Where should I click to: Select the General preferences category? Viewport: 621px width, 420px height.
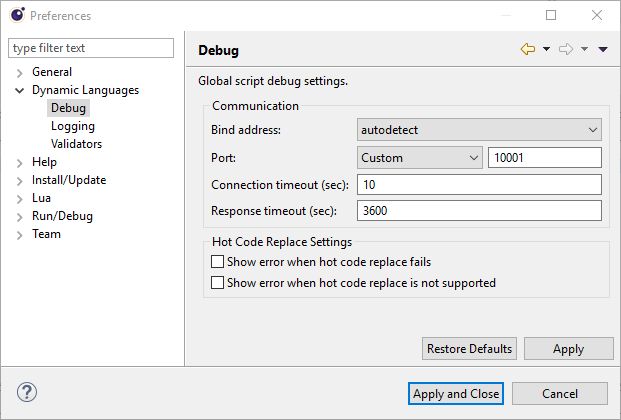(52, 72)
